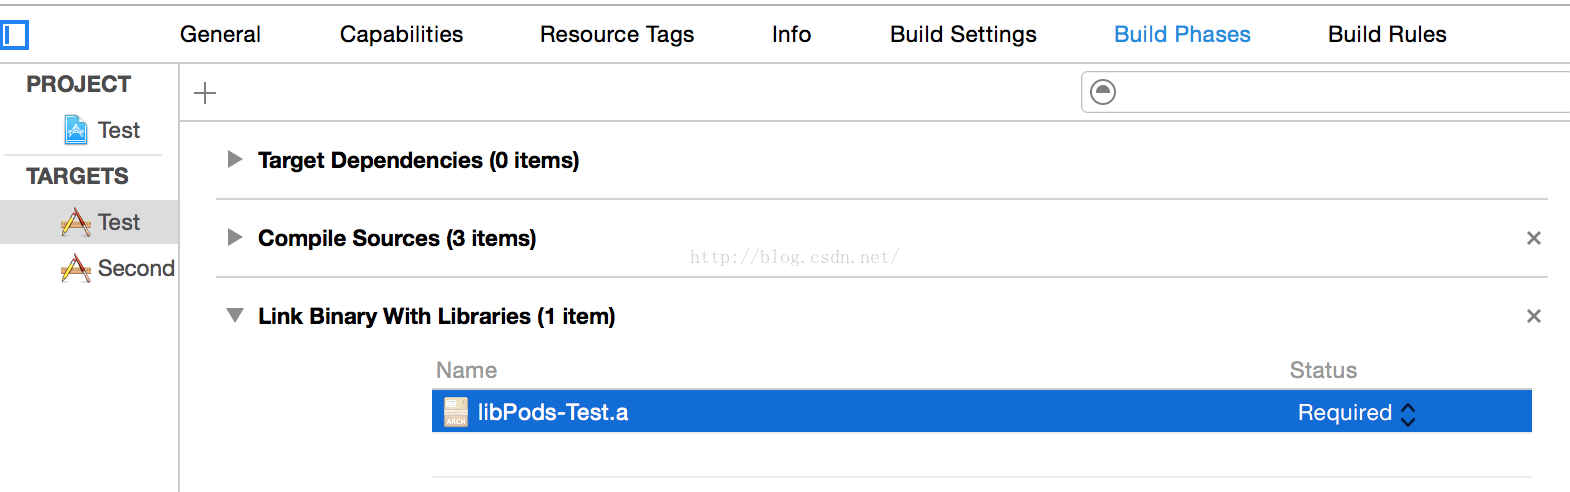Toggle the project navigator sidebar icon
The image size is (1570, 492).
pyautogui.click(x=15, y=35)
